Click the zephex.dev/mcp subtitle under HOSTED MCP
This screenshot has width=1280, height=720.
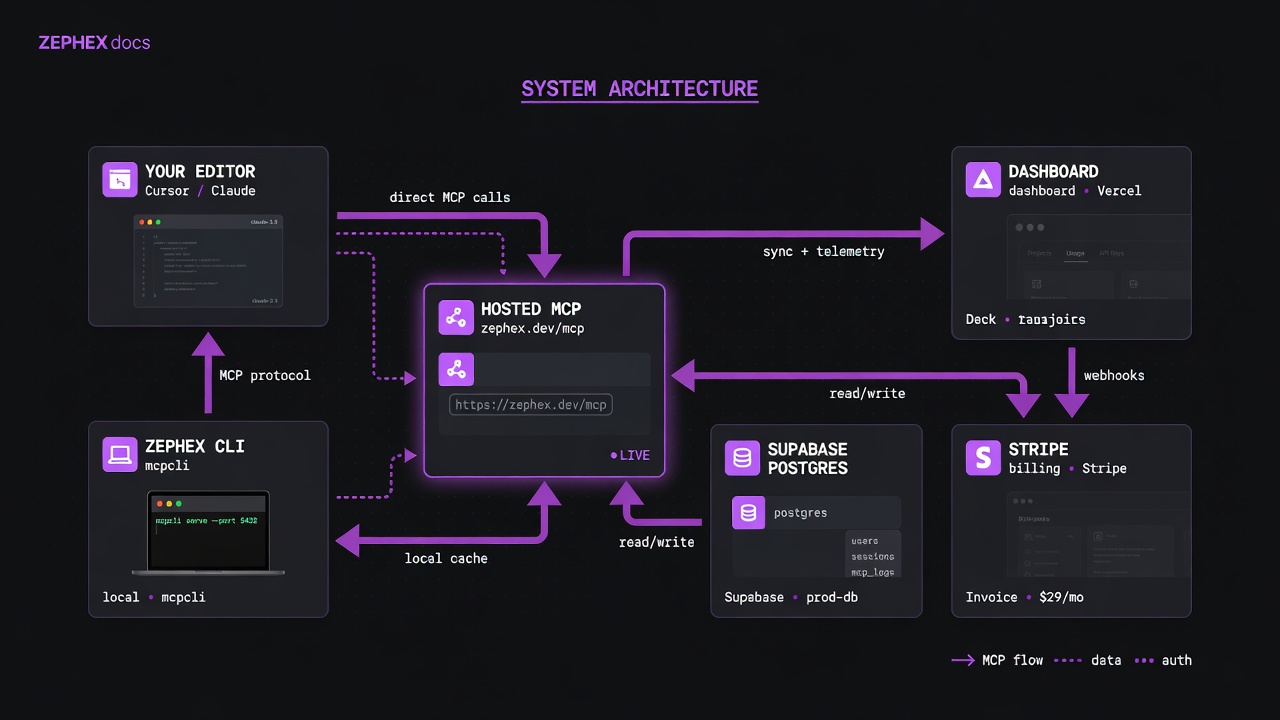[x=533, y=328]
